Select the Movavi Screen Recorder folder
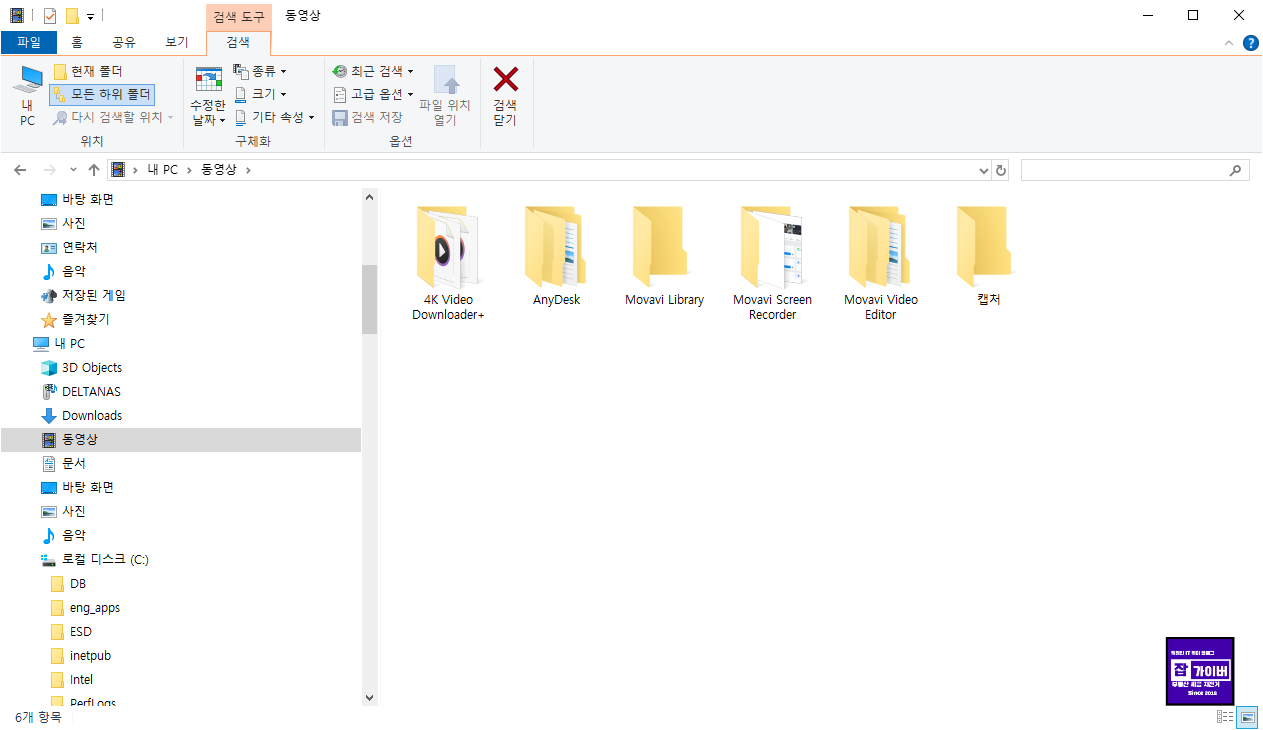This screenshot has height=730, width=1263. click(772, 263)
